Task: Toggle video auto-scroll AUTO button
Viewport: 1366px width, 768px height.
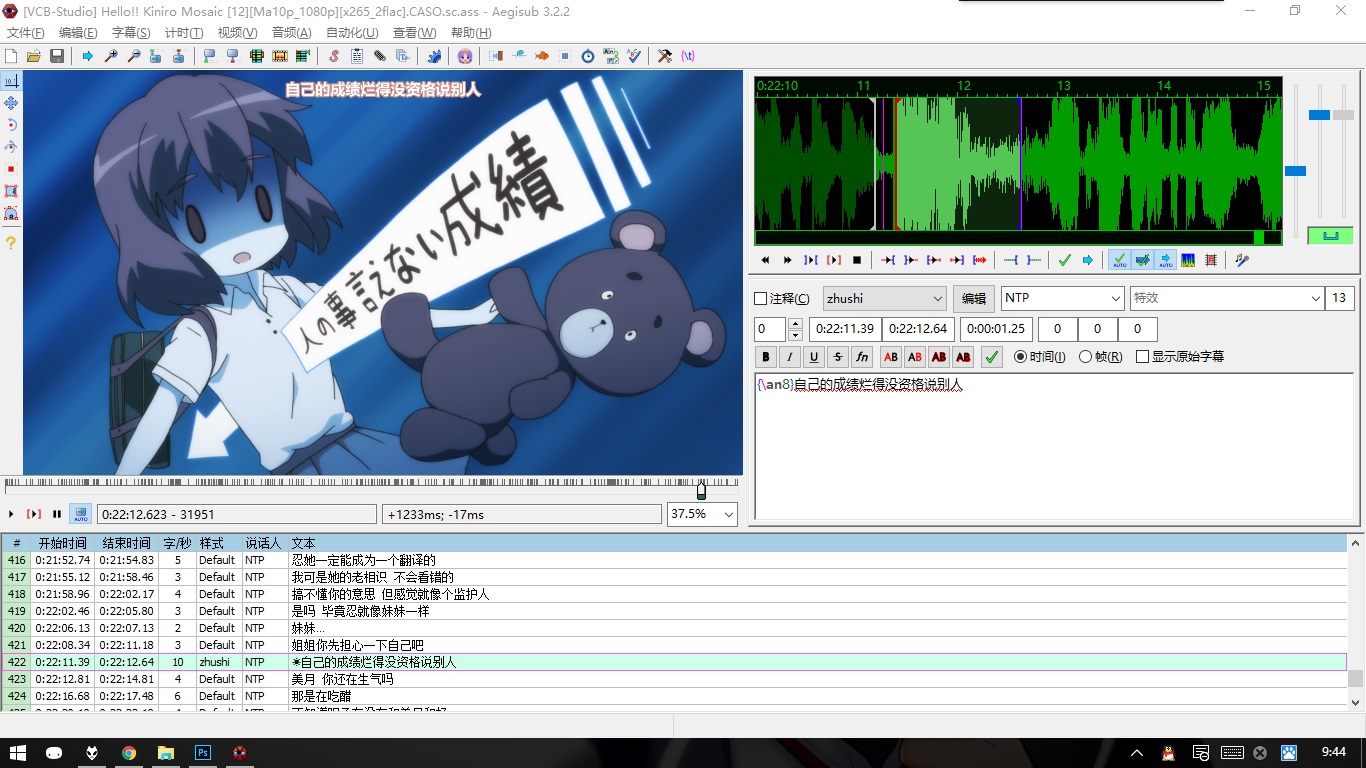Action: [80, 514]
